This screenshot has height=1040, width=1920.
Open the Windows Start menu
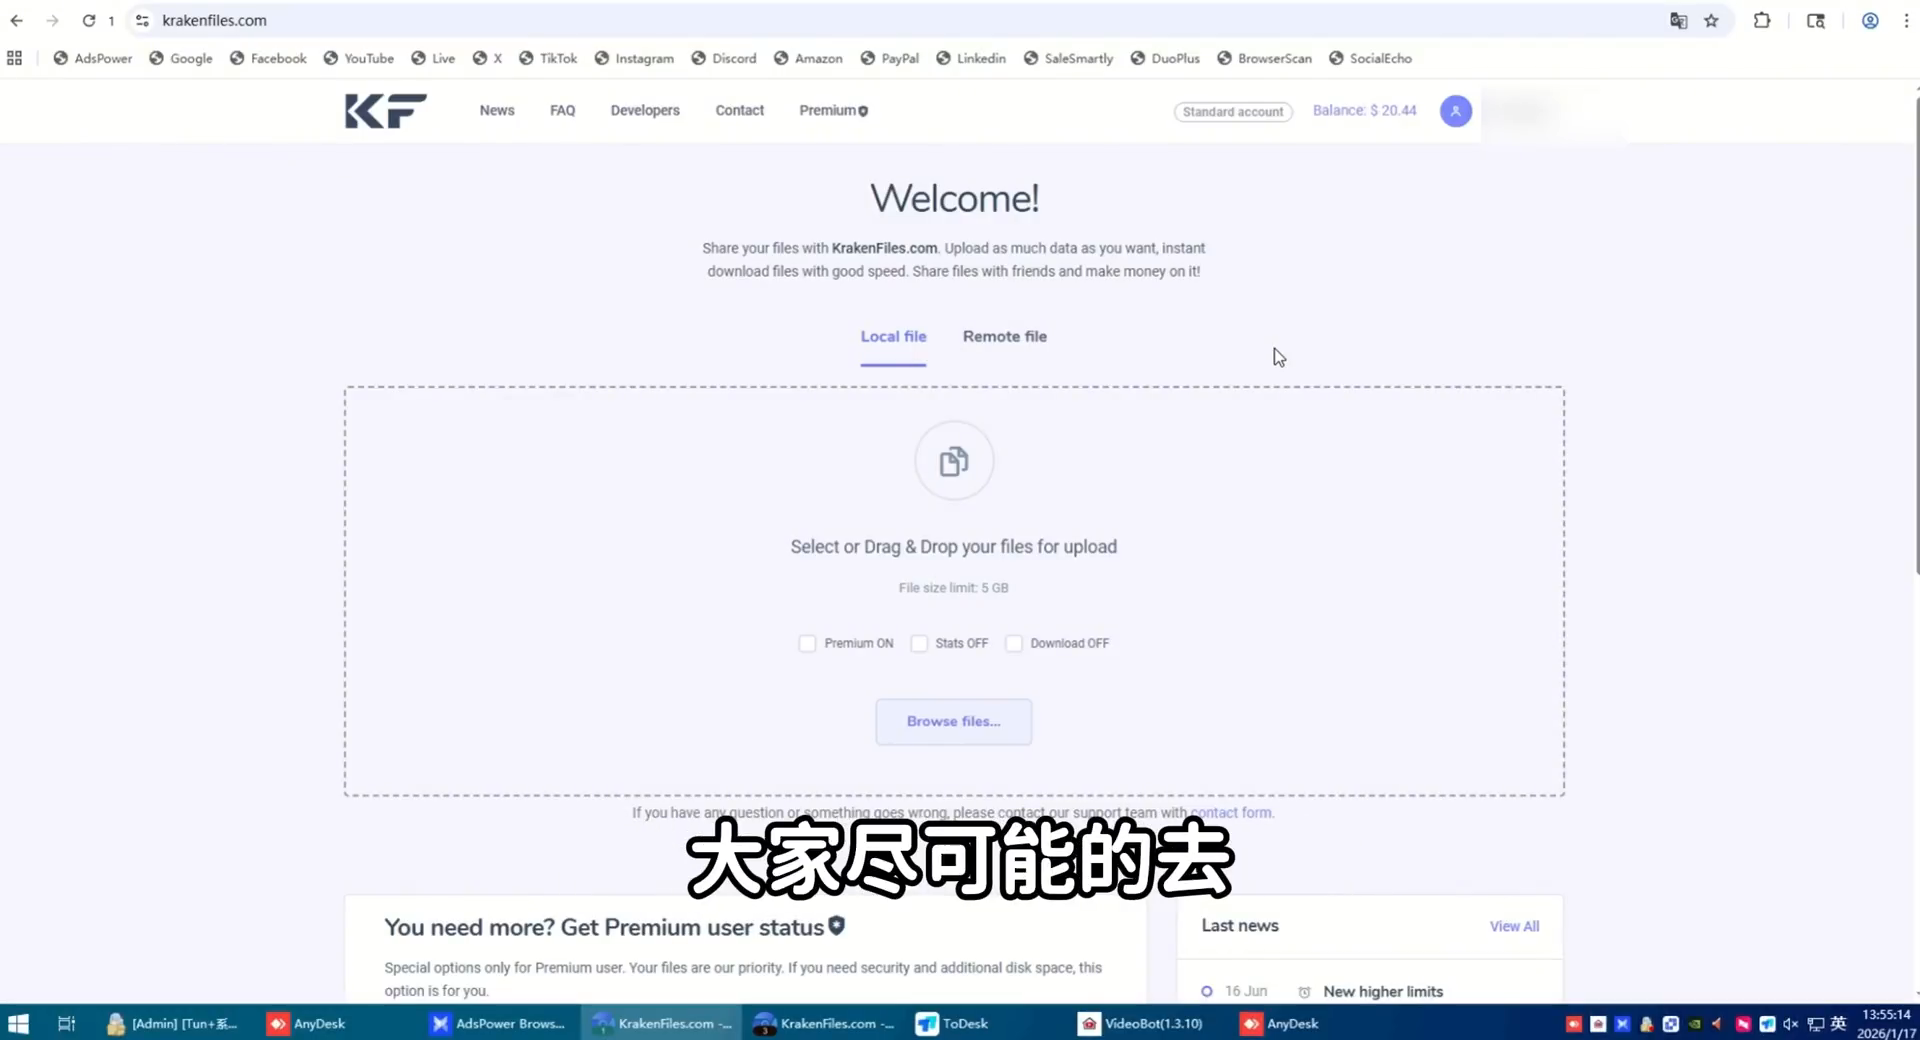[18, 1023]
